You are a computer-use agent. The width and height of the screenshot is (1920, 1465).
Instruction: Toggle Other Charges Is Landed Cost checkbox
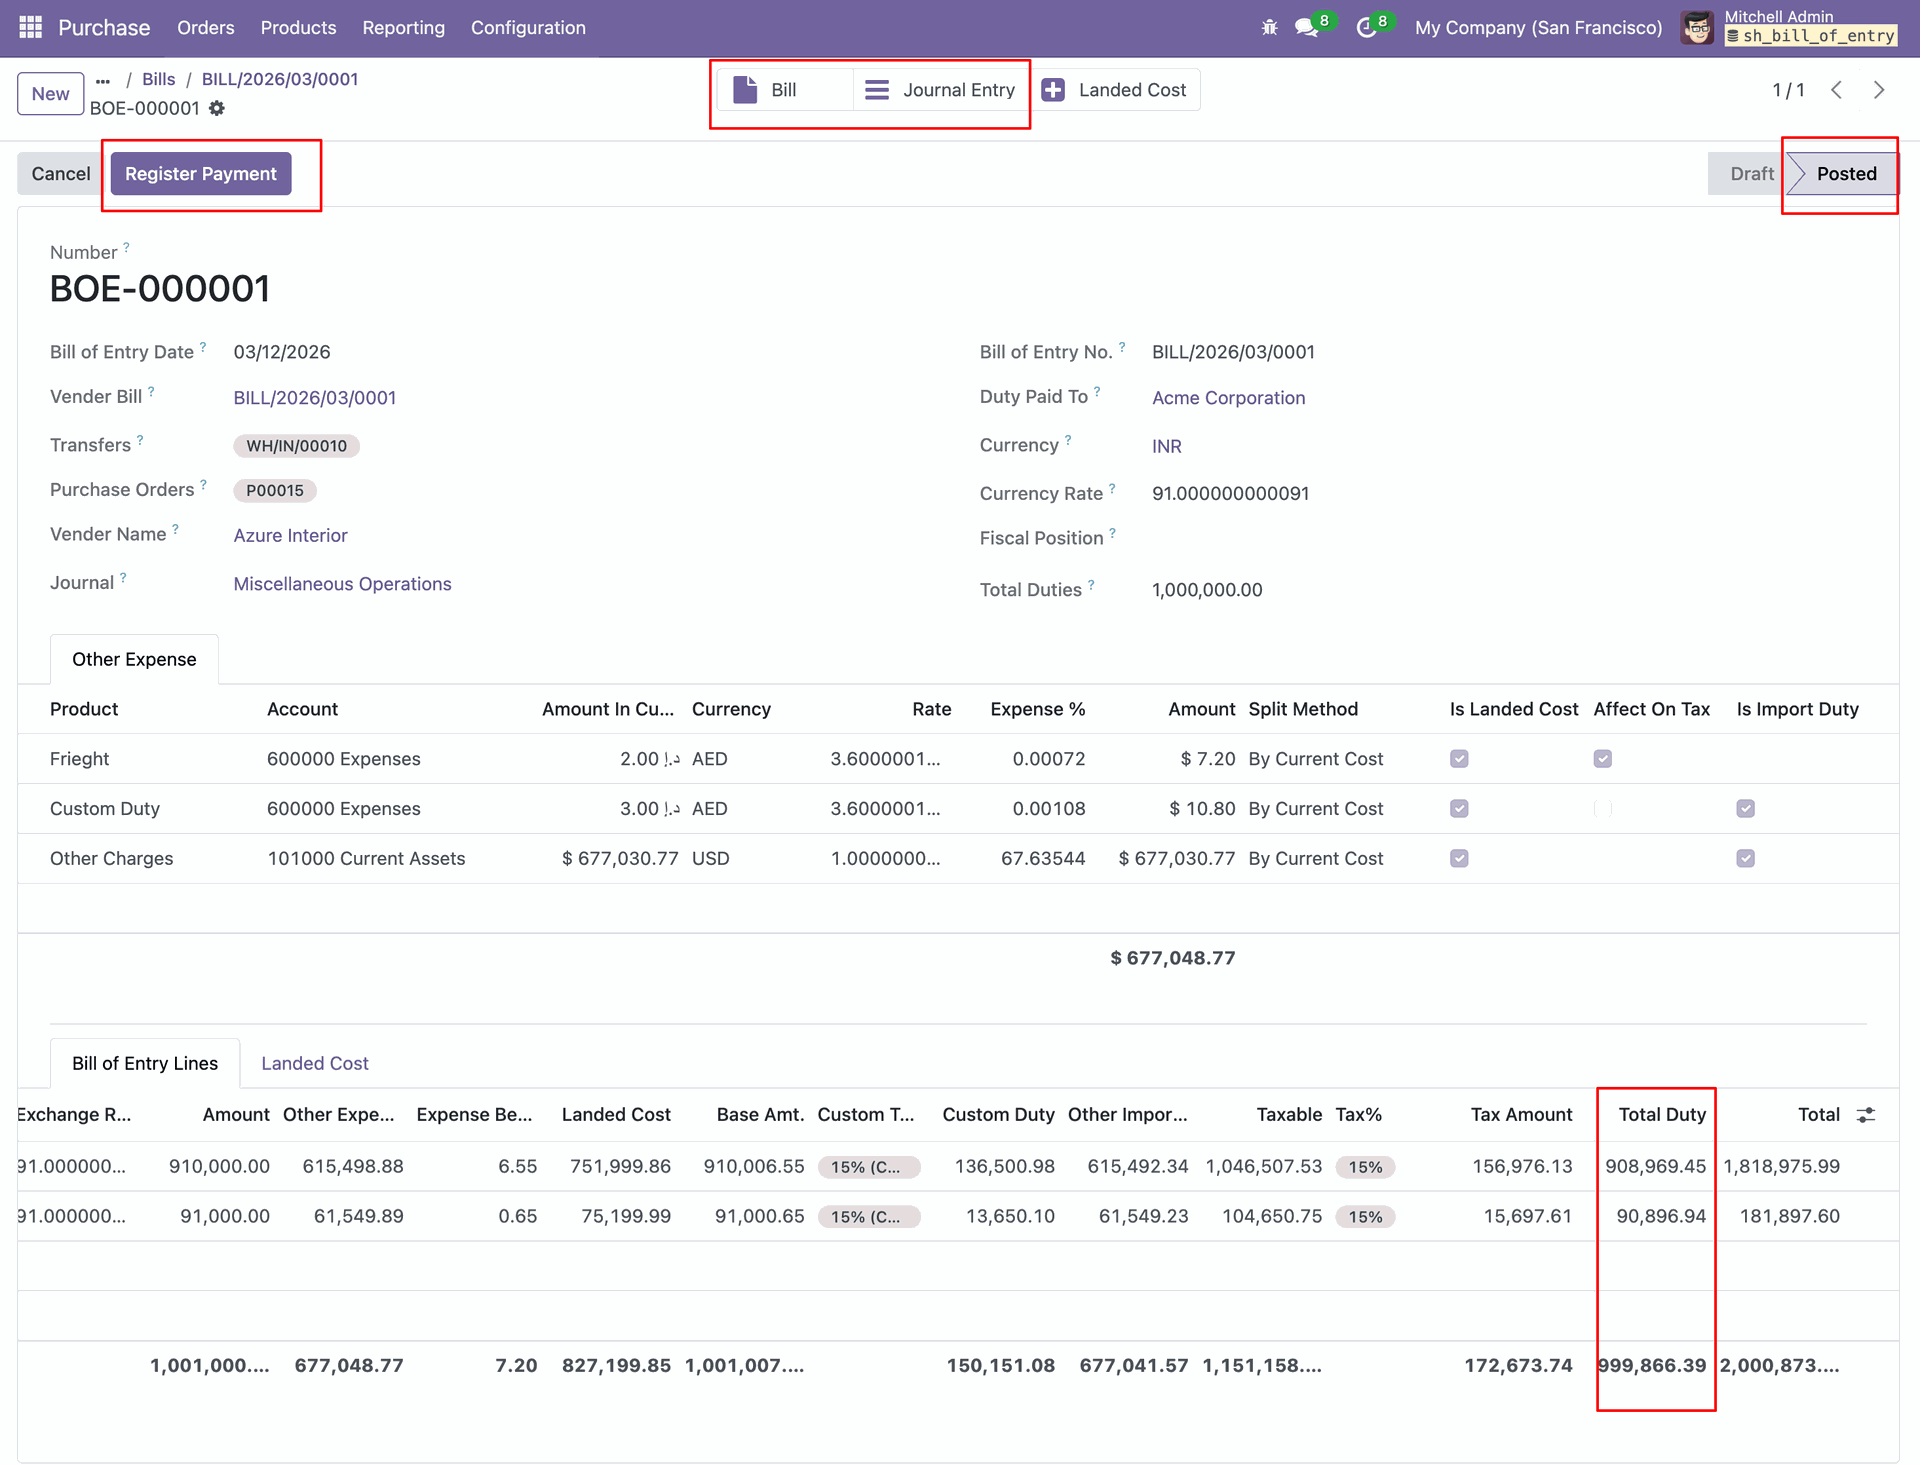click(1459, 859)
